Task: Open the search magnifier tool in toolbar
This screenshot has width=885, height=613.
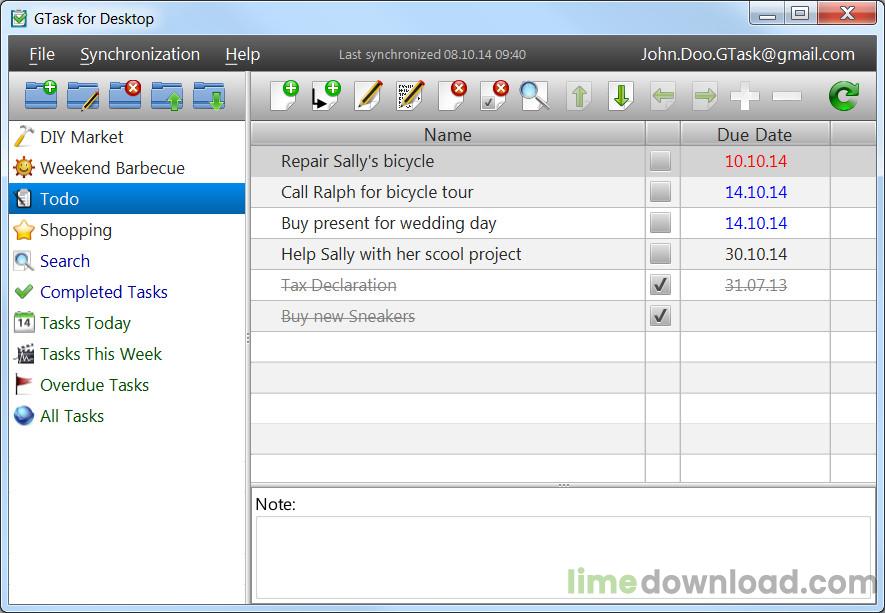Action: 534,95
